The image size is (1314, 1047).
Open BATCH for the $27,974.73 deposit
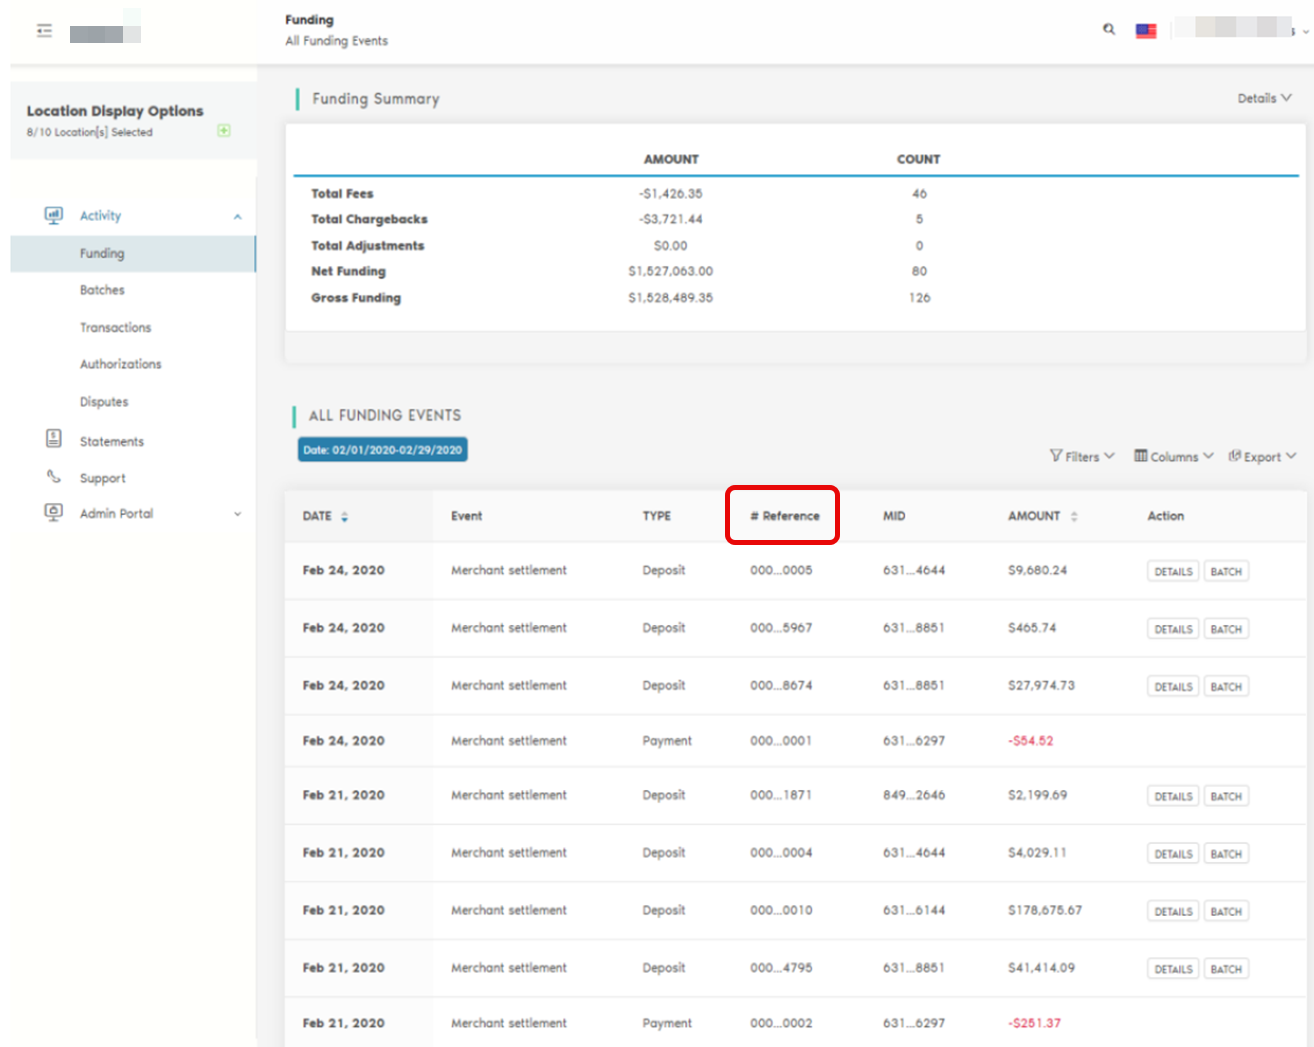click(x=1226, y=687)
